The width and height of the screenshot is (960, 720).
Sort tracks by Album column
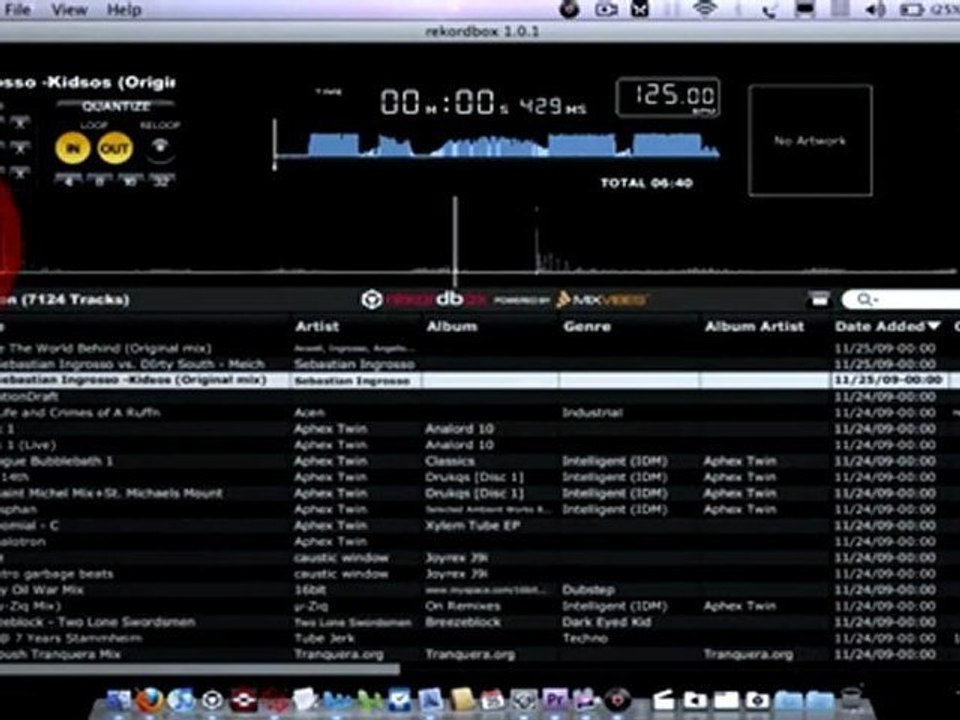click(x=451, y=326)
